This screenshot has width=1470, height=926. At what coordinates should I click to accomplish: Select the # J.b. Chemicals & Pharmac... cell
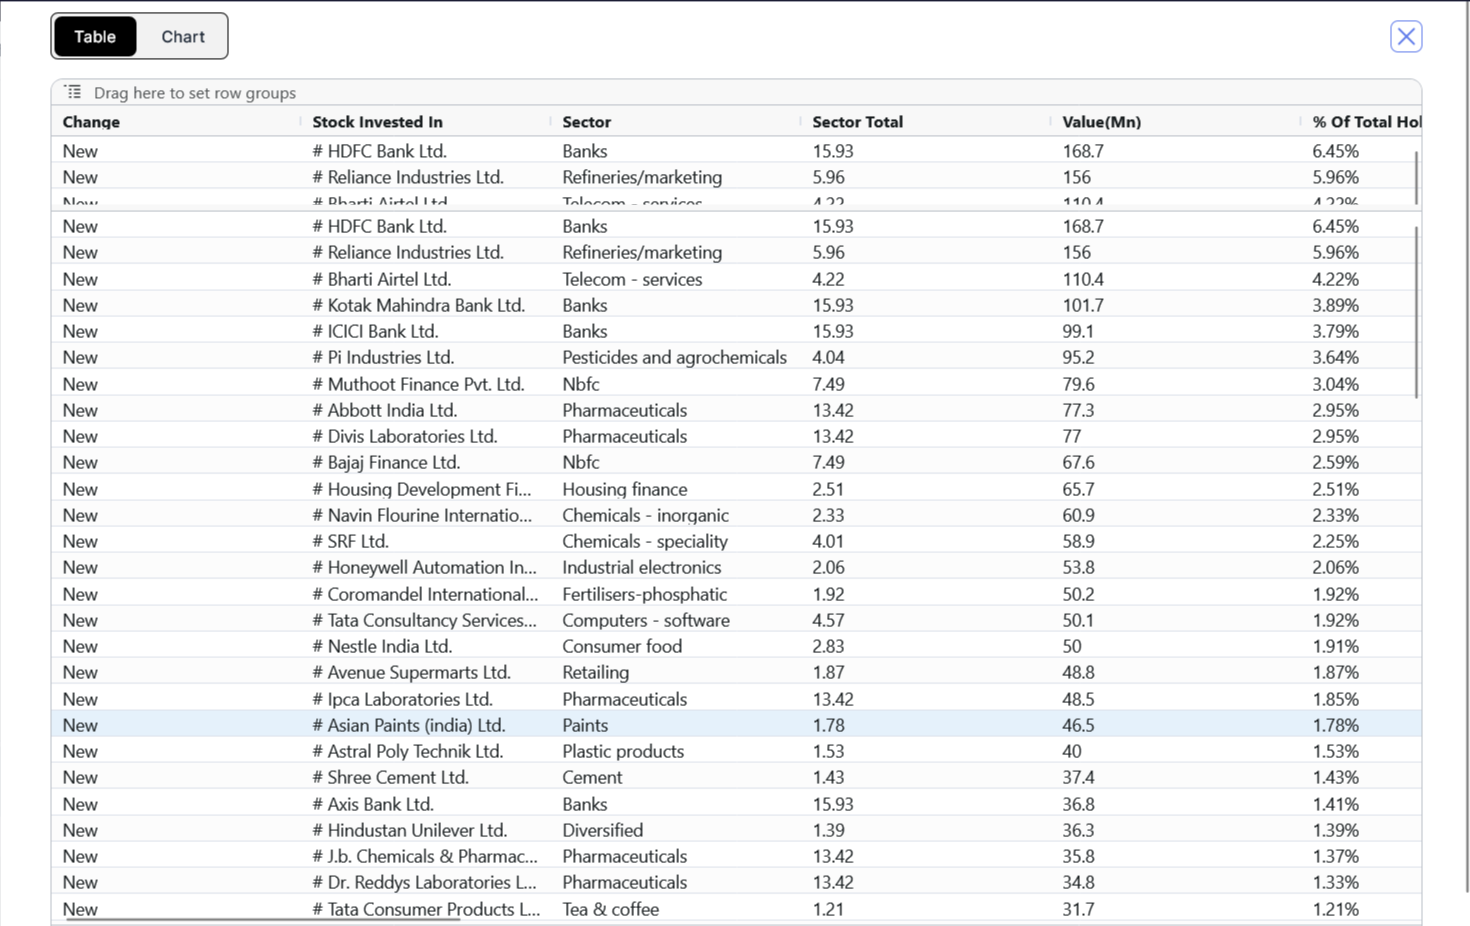[x=426, y=856]
